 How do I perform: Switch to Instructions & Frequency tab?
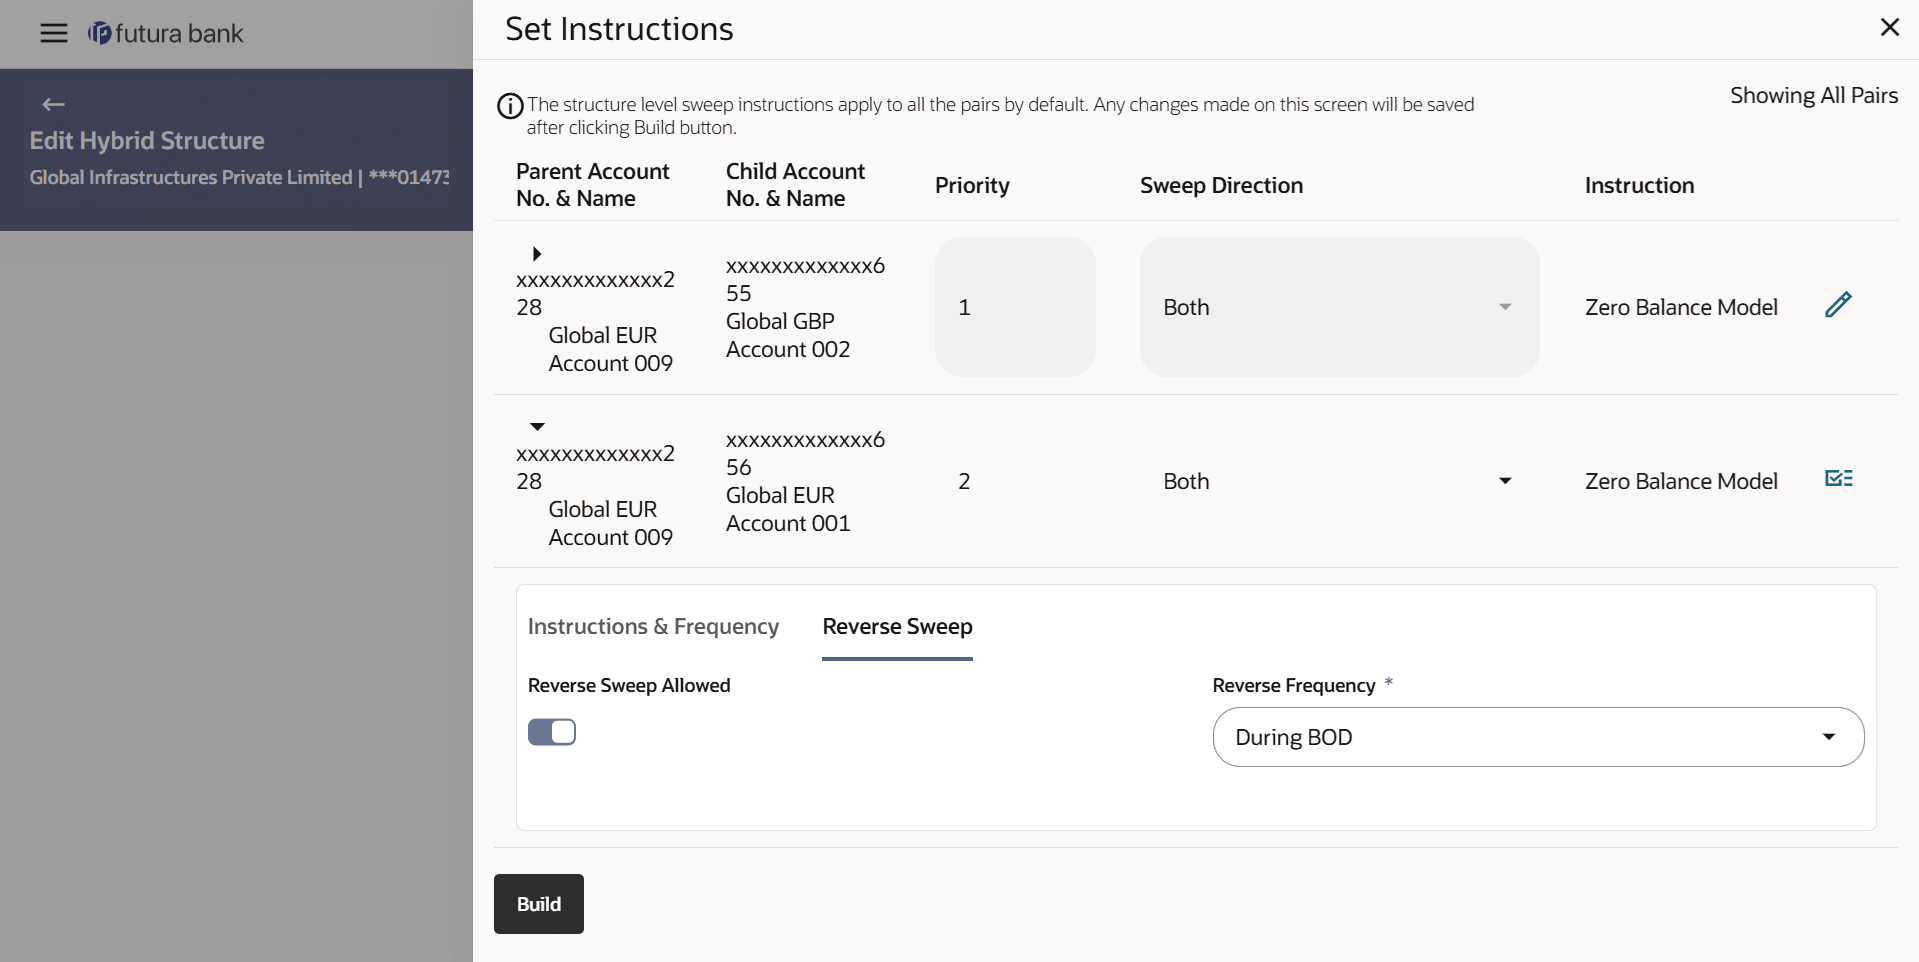point(653,627)
